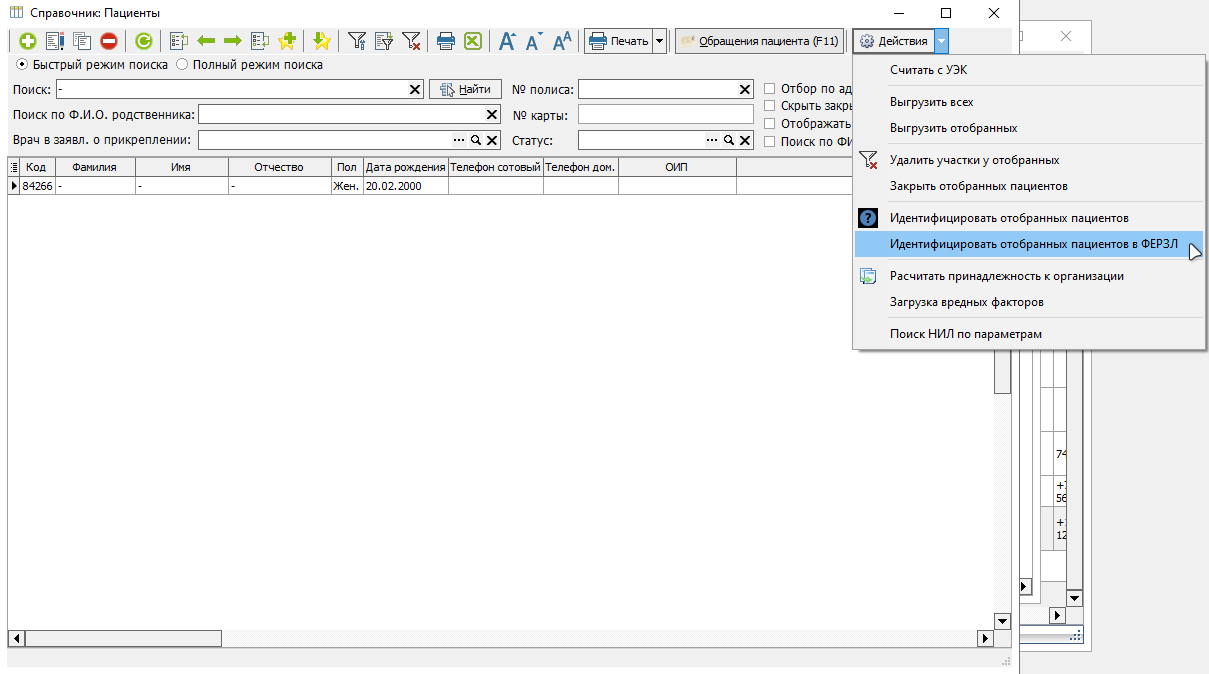This screenshot has width=1209, height=674.
Task: Click the decrease font size icon
Action: (535, 41)
